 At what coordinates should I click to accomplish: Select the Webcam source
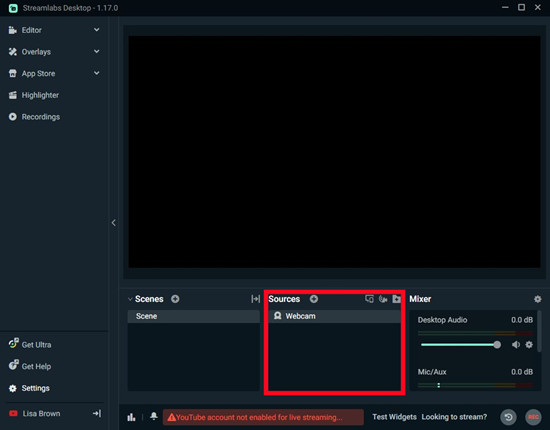335,316
